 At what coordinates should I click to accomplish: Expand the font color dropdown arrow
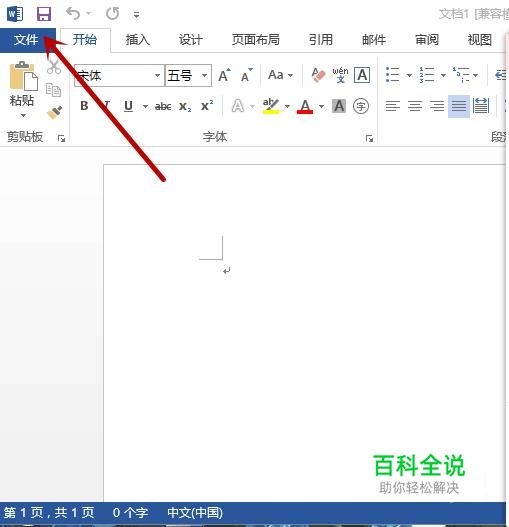point(322,107)
